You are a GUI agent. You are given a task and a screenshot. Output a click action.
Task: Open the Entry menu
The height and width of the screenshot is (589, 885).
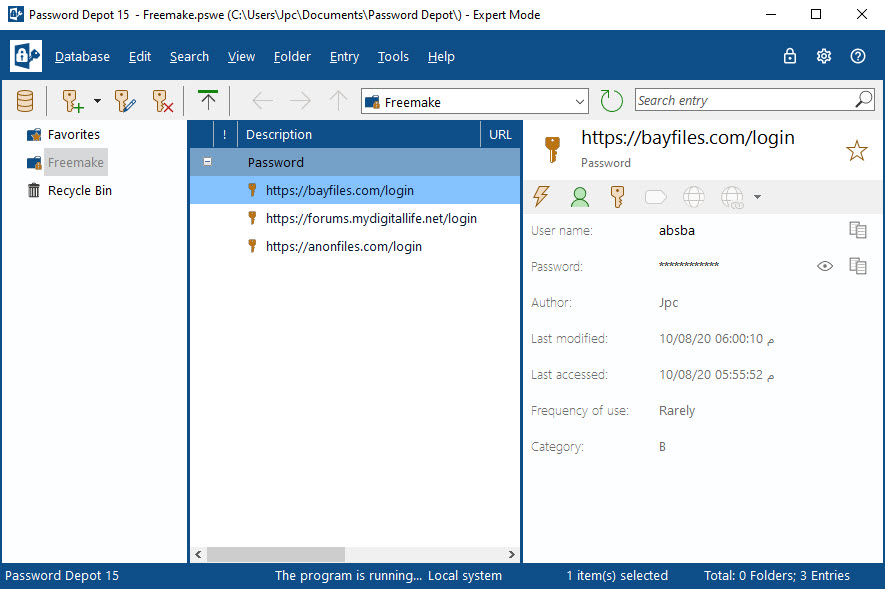344,56
